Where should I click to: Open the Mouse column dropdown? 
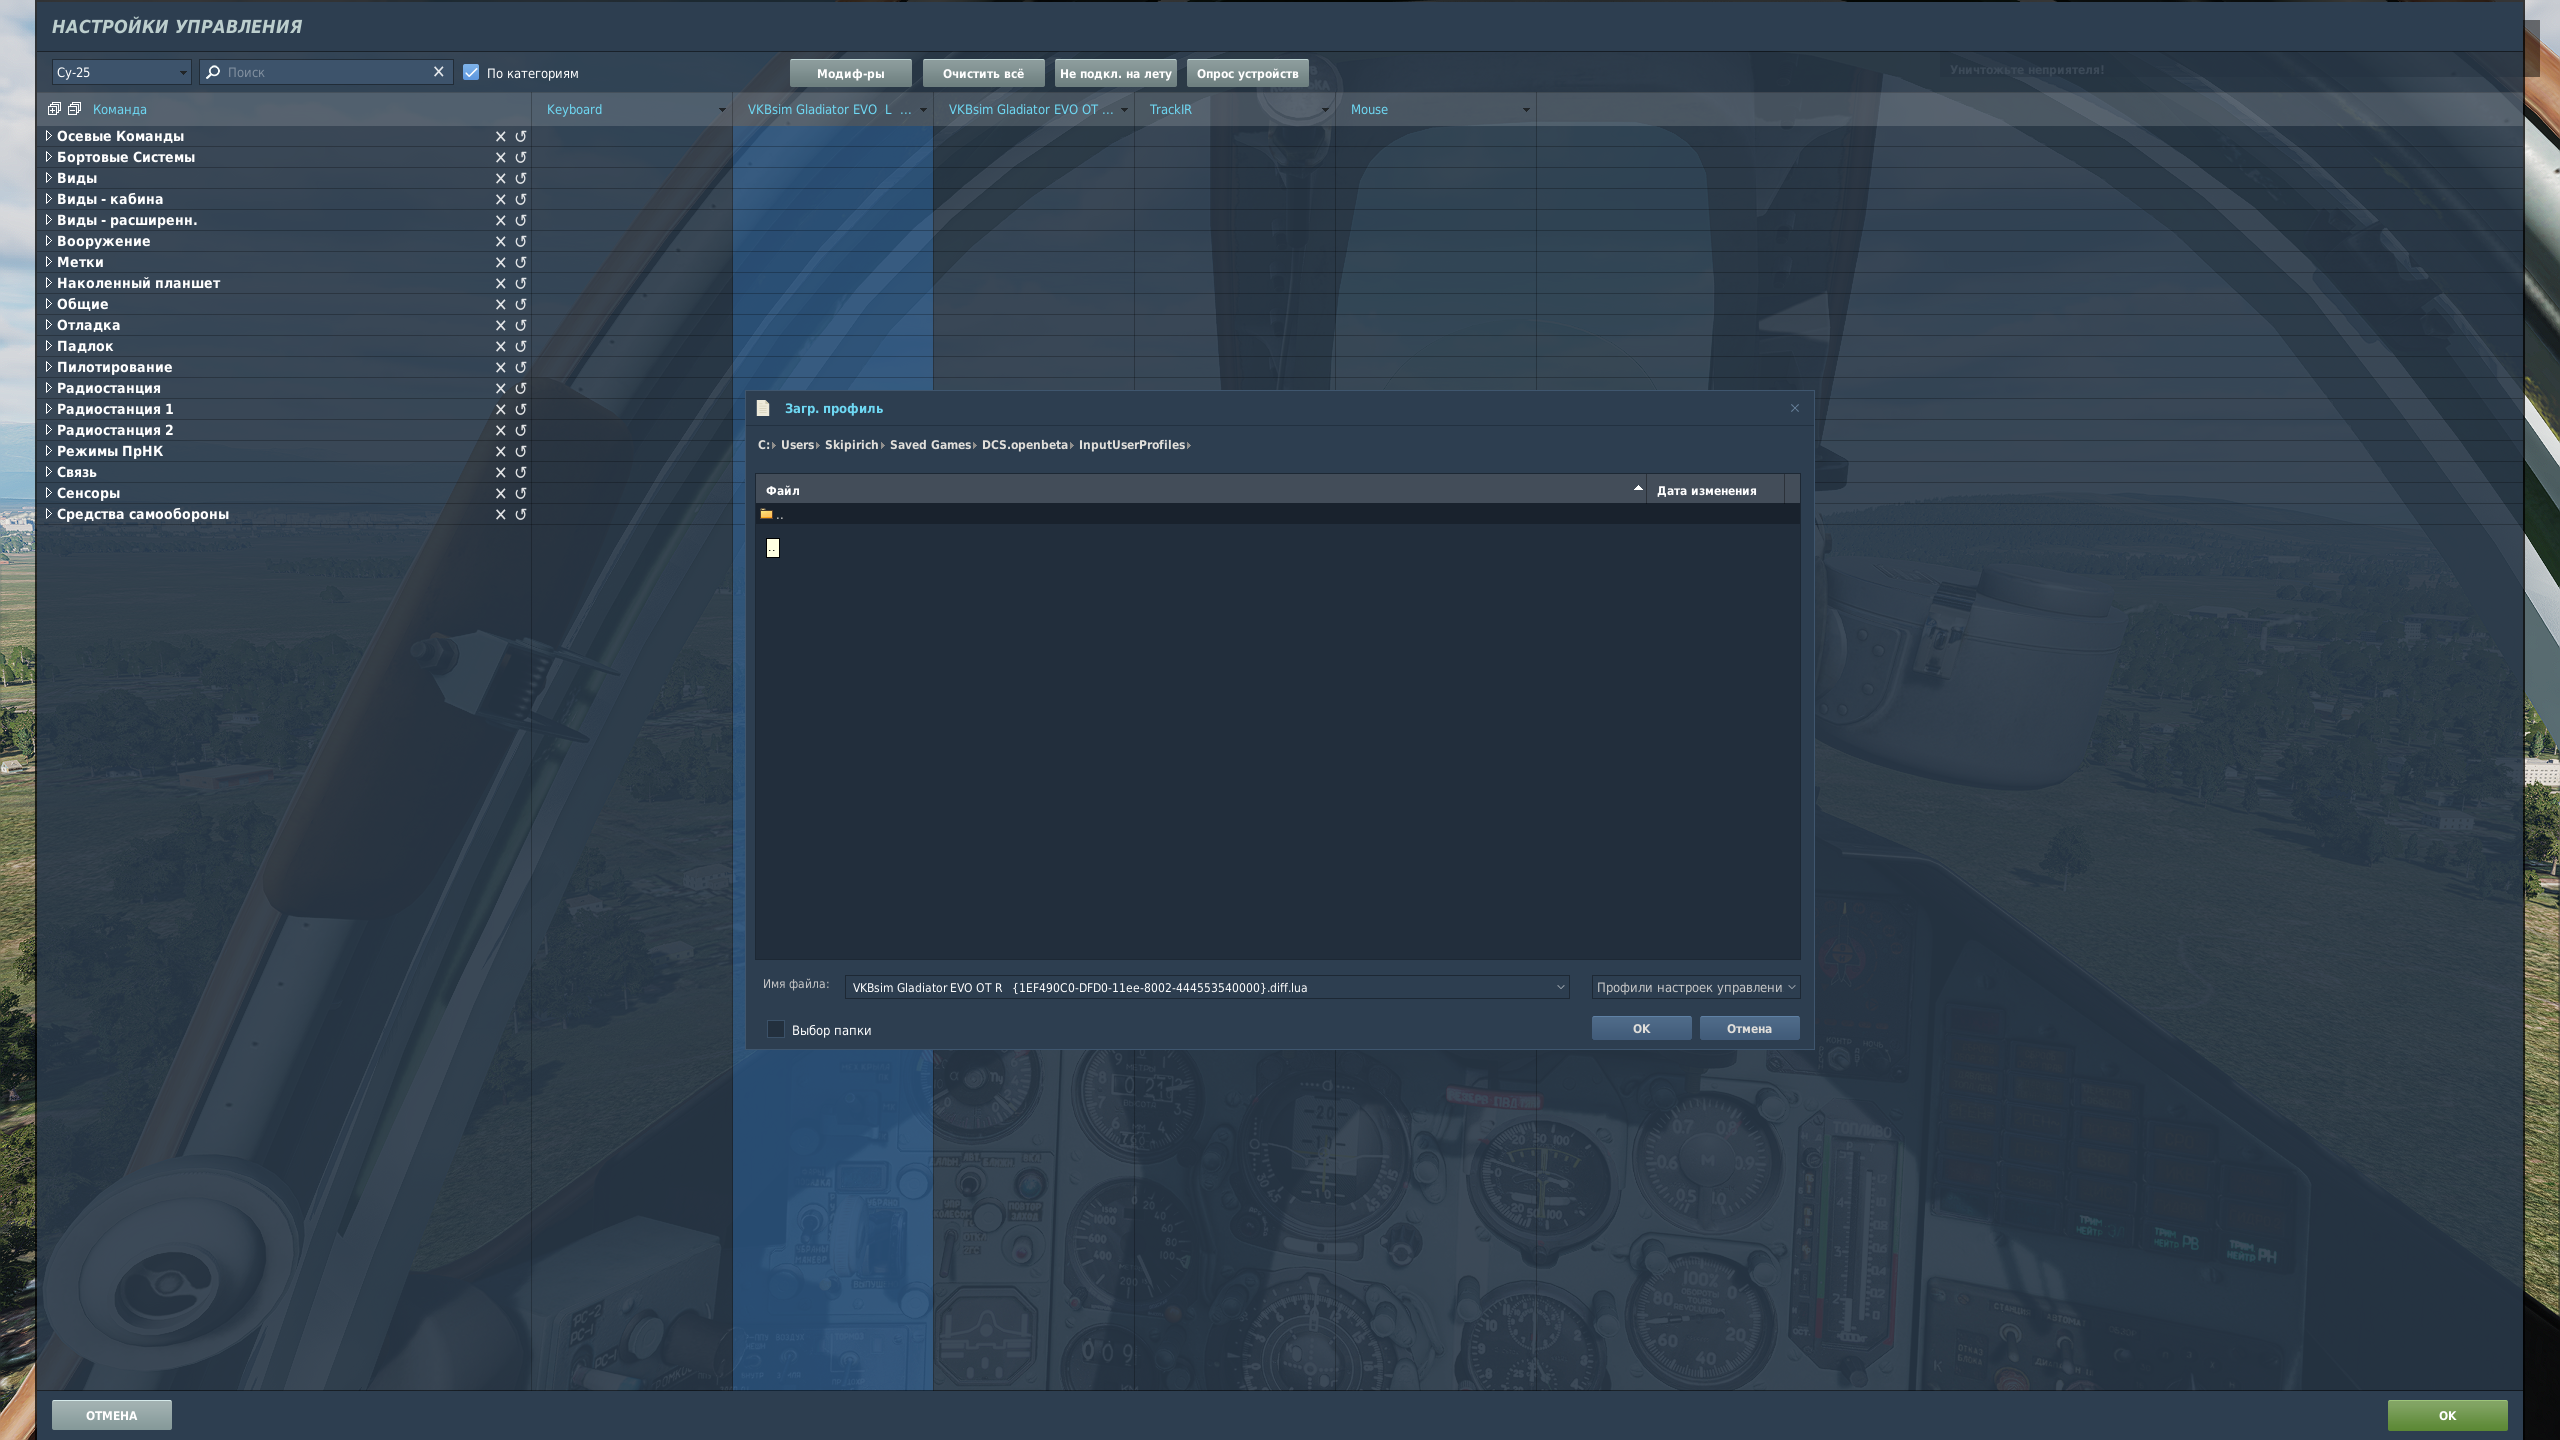(x=1525, y=110)
